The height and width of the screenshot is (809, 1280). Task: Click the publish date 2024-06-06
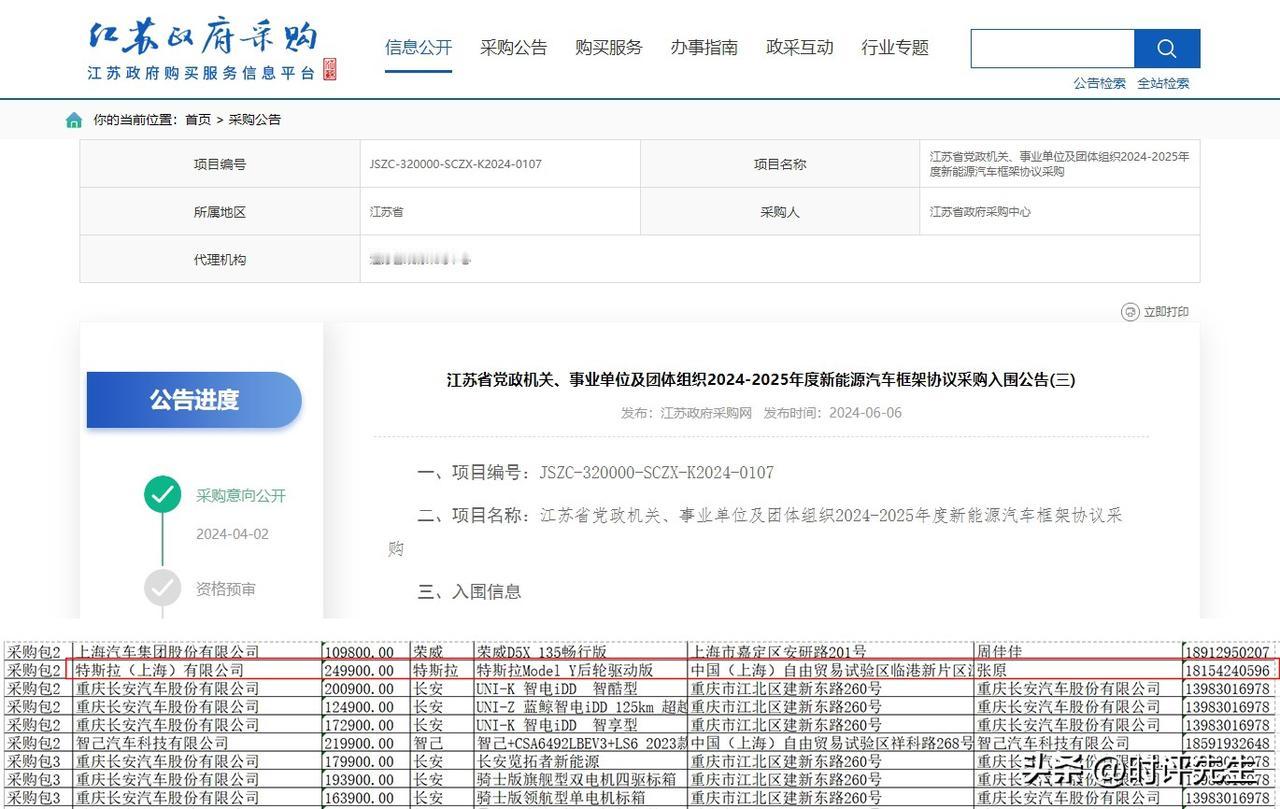[x=865, y=412]
